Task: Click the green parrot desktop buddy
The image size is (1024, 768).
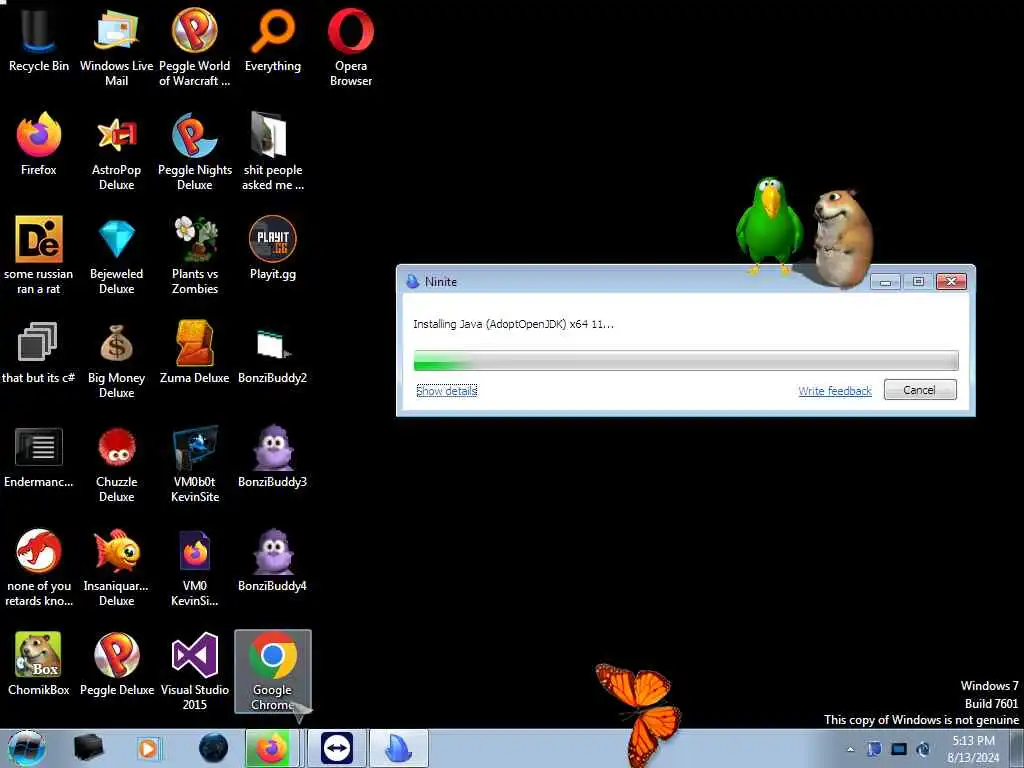Action: coord(769,225)
